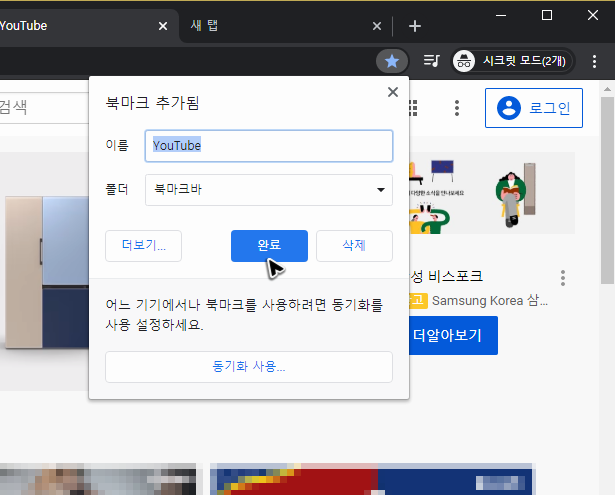Click the incognito mode badge 시크릿 모드(2개)
This screenshot has width=615, height=495.
coord(513,61)
